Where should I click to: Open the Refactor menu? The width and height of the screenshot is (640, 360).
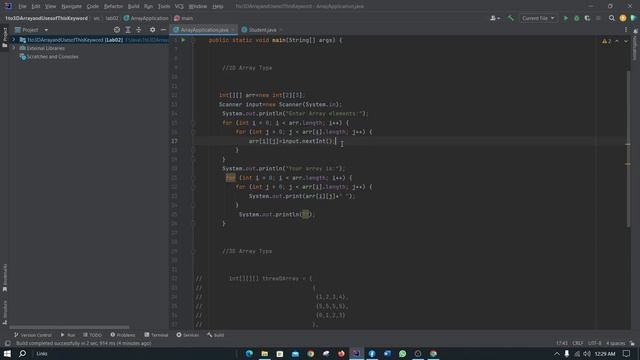[x=113, y=7]
